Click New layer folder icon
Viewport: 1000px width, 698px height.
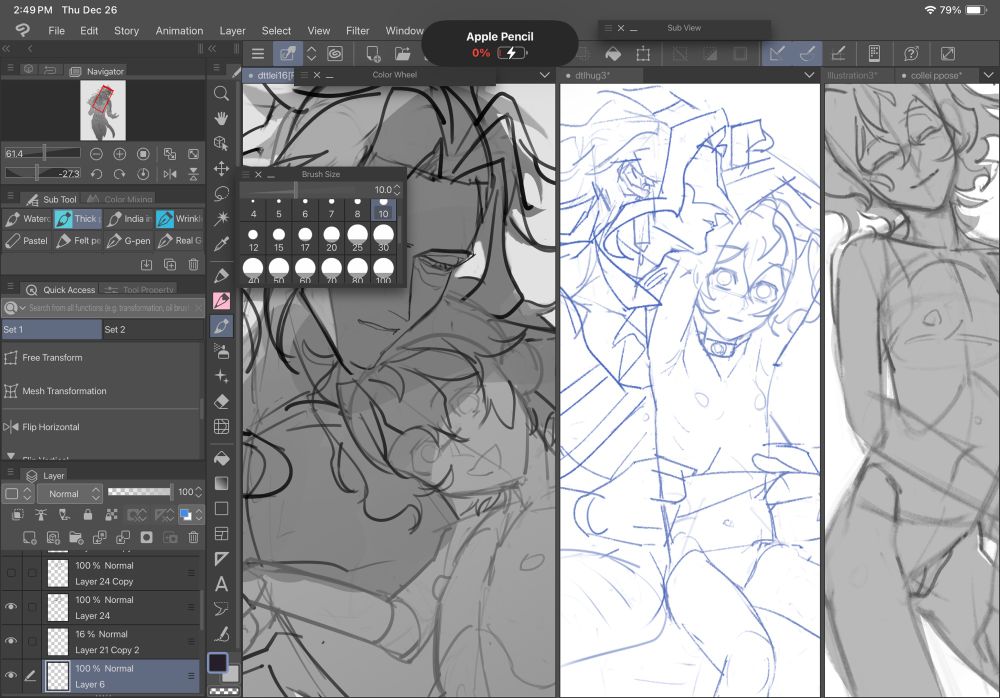point(76,537)
